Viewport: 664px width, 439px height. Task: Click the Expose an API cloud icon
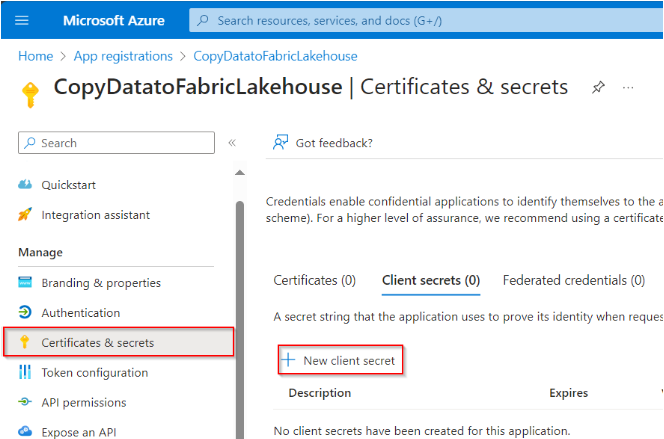[25, 431]
